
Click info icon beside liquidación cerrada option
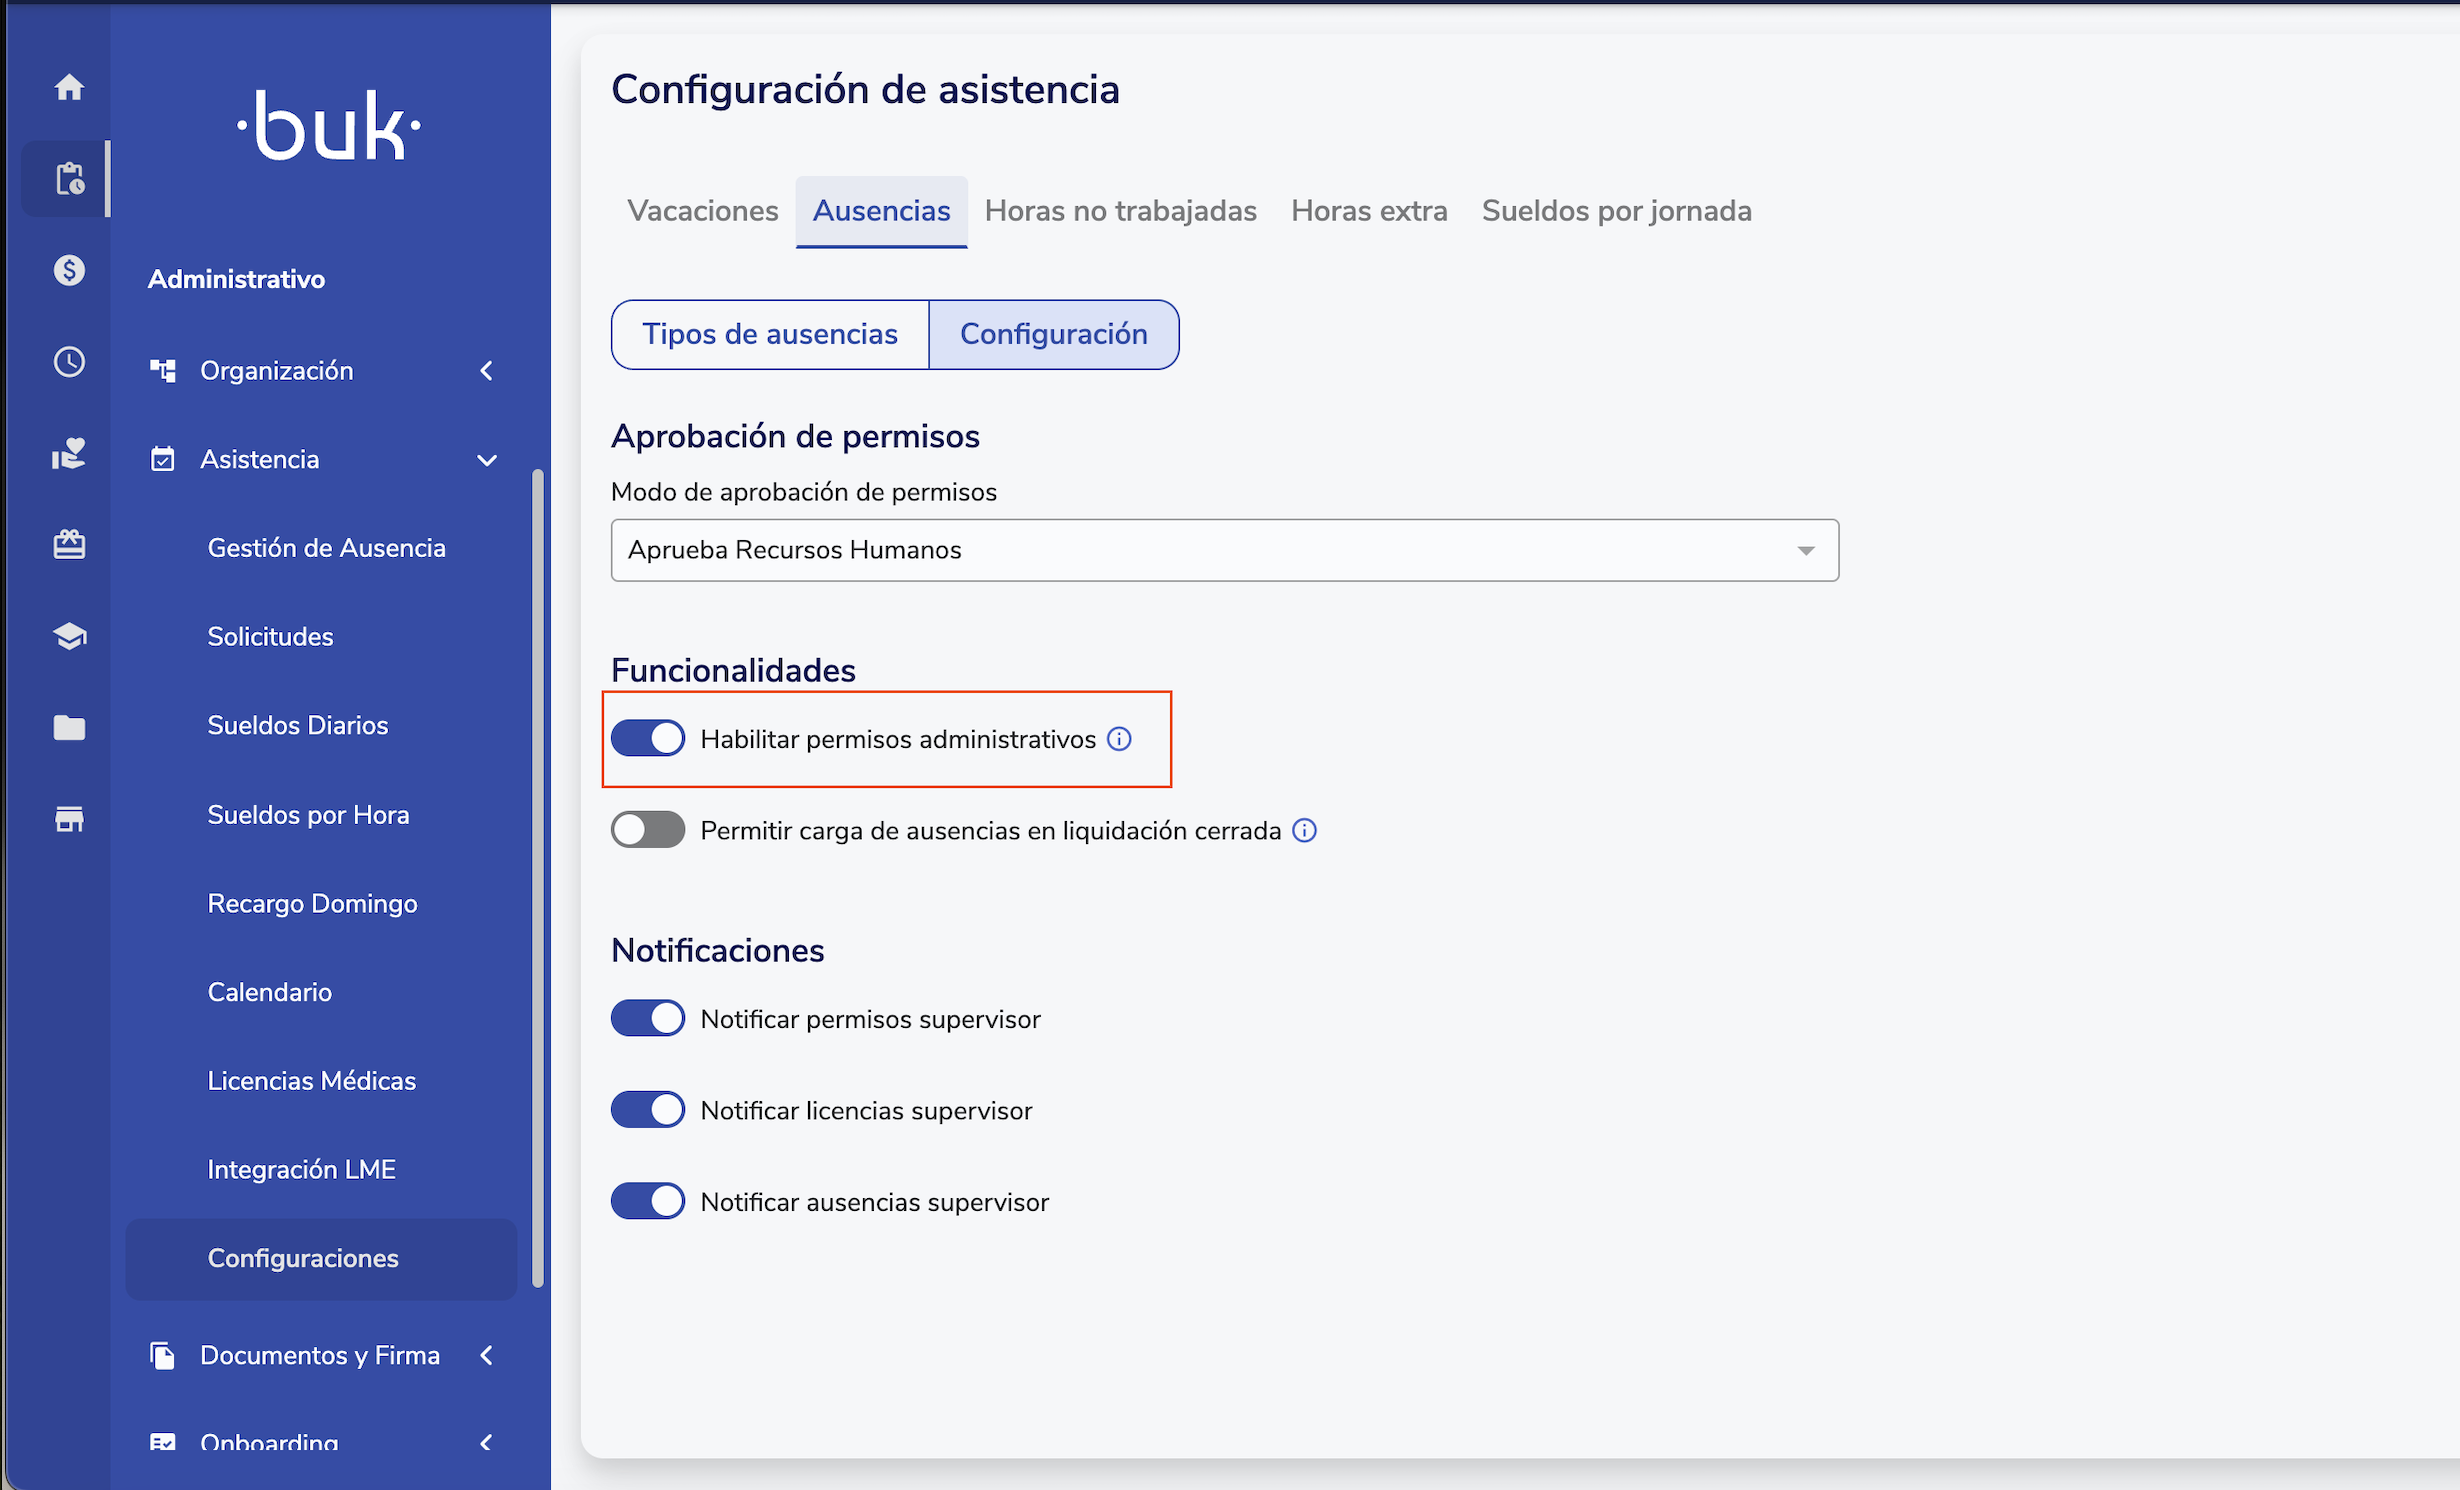click(1304, 830)
